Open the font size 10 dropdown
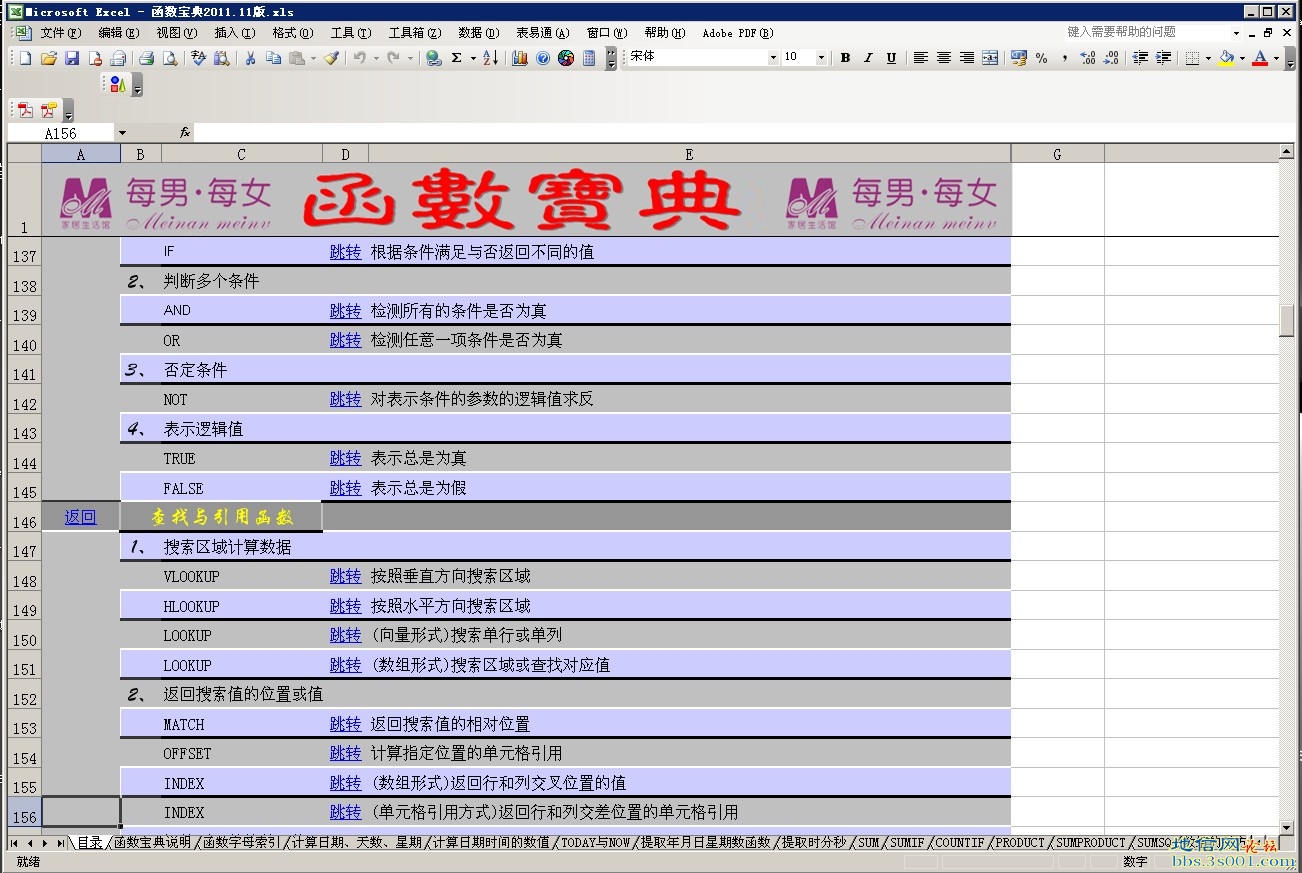Screen dimensions: 1302x873 (x=821, y=58)
